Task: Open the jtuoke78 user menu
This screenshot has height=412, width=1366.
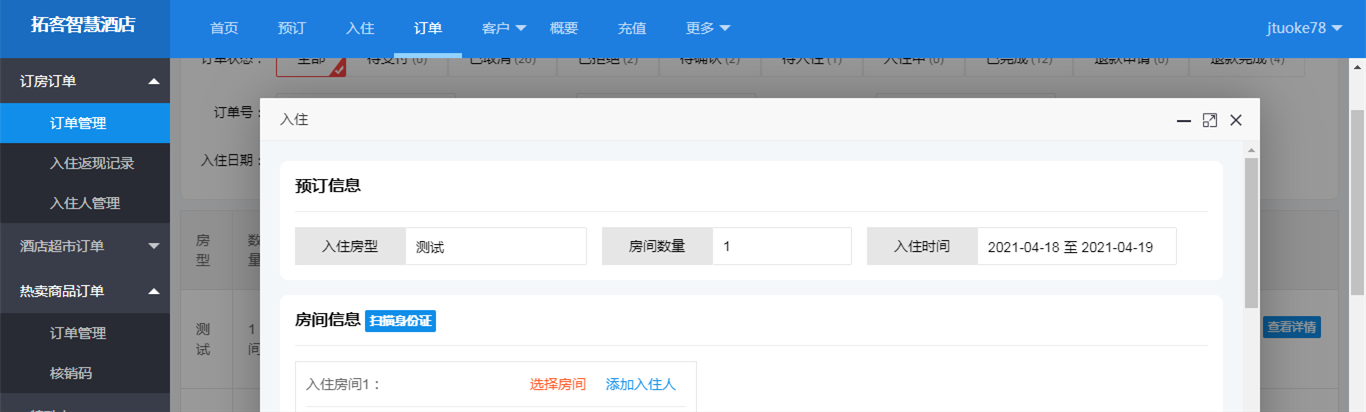Action: 1303,28
